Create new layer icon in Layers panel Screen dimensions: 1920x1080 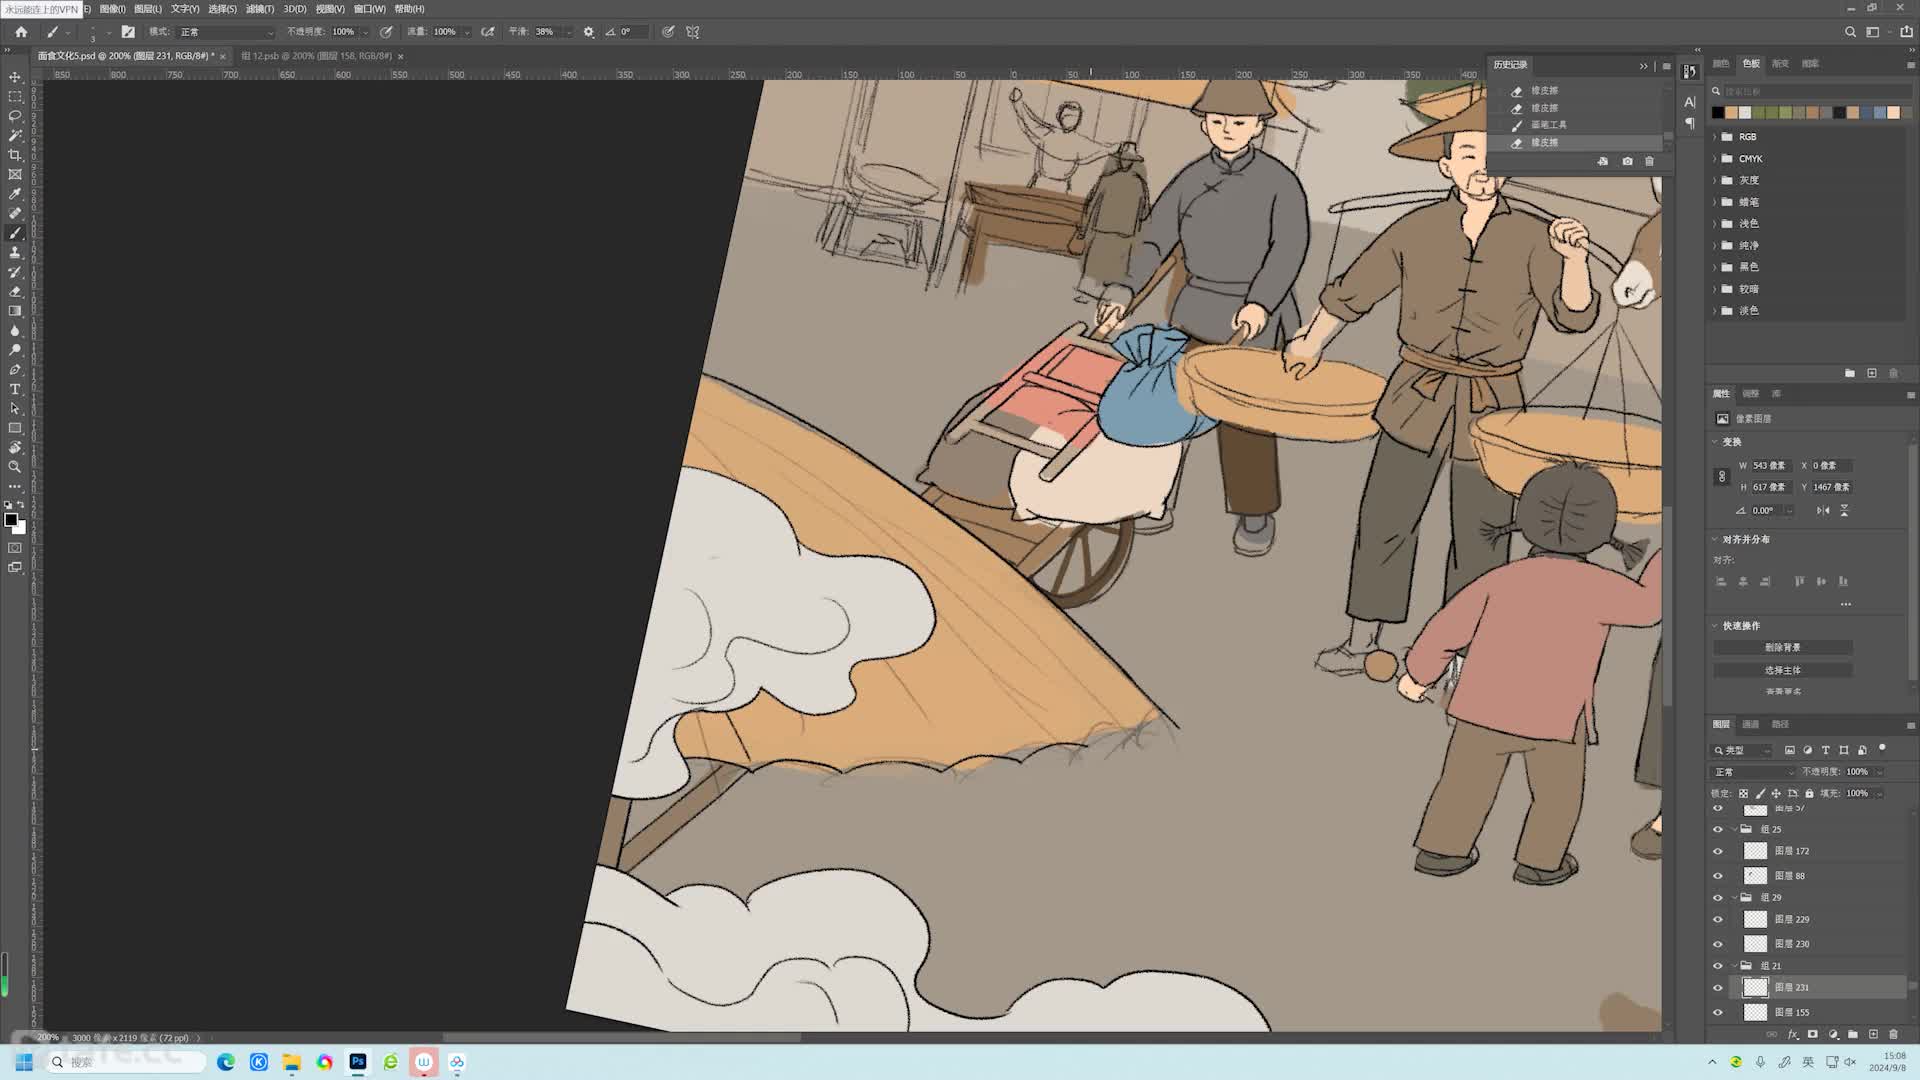point(1873,1035)
